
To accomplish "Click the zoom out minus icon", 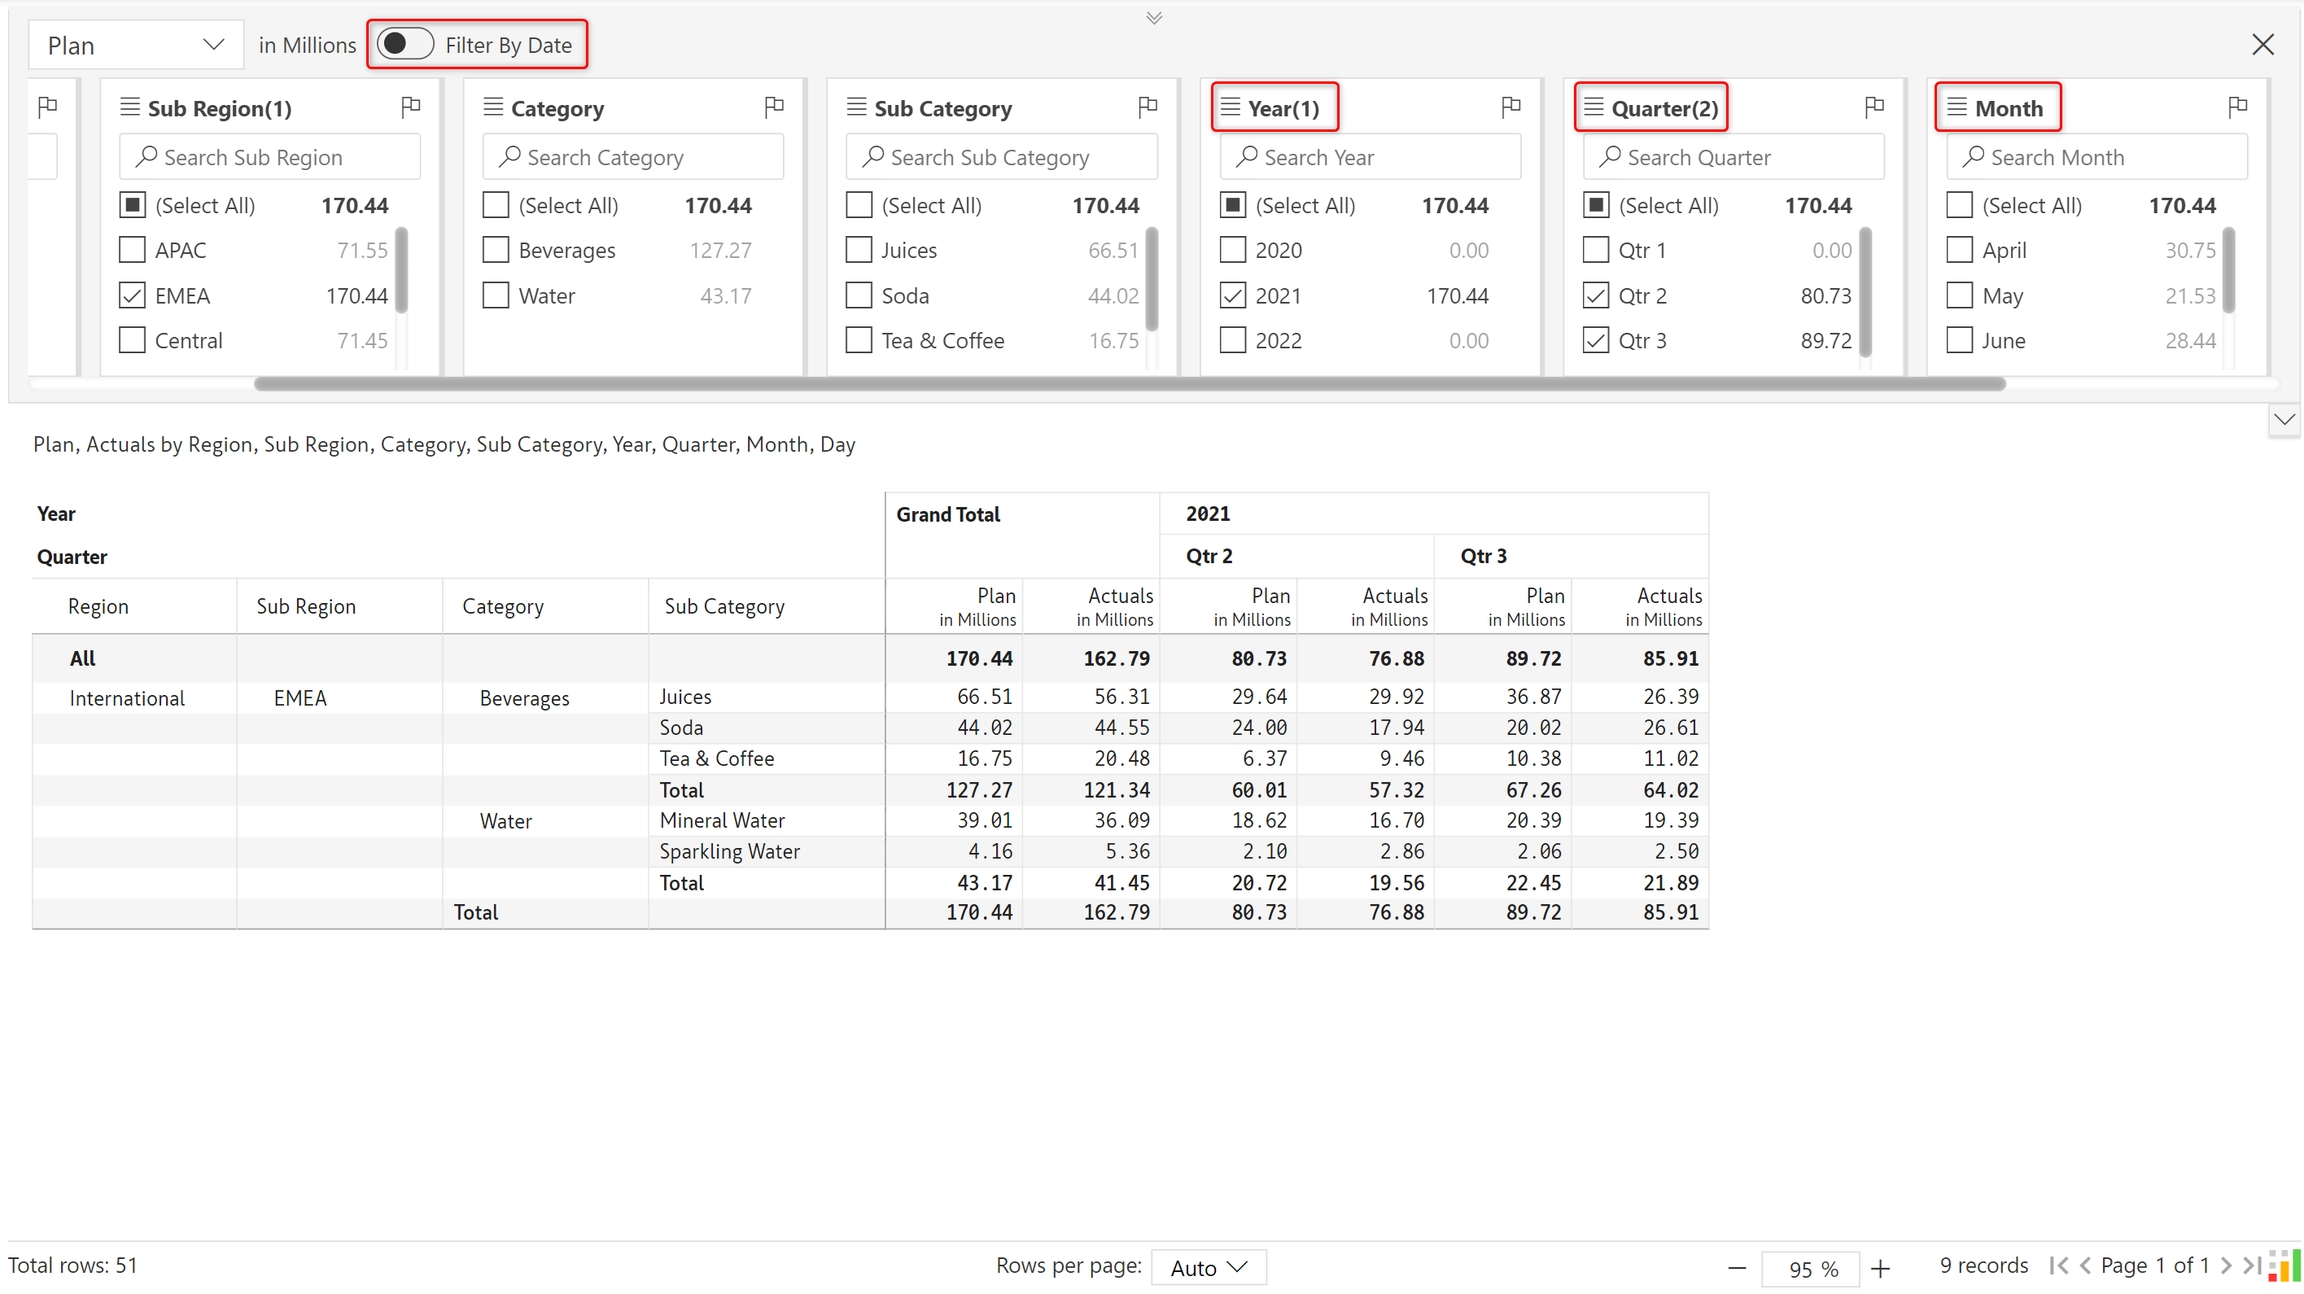I will [1737, 1268].
